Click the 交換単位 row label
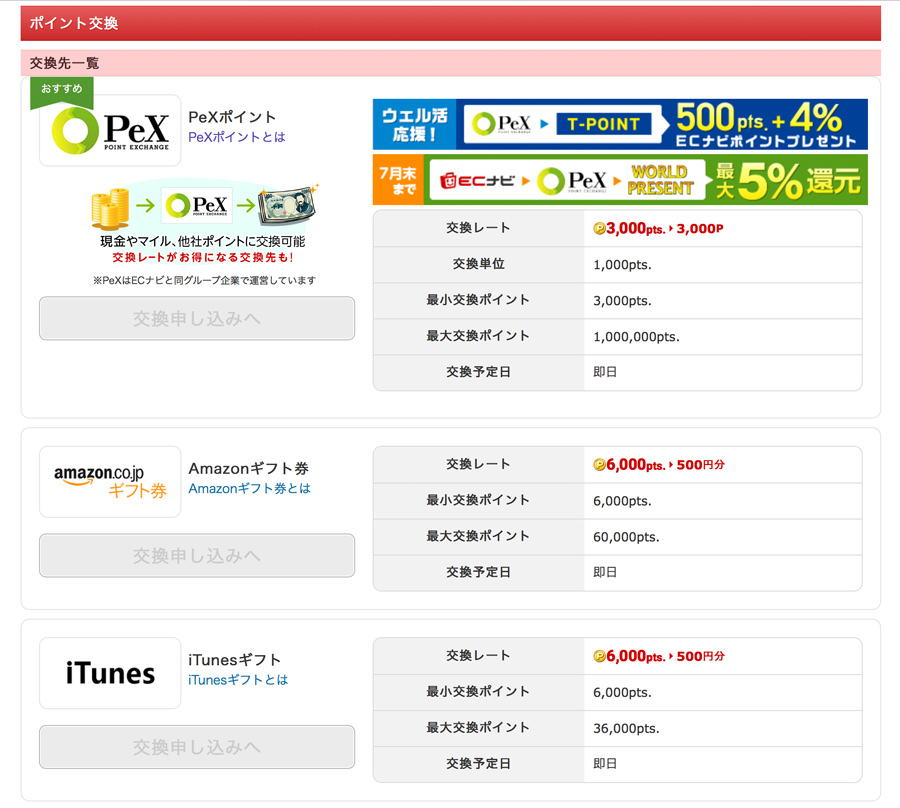 [479, 264]
